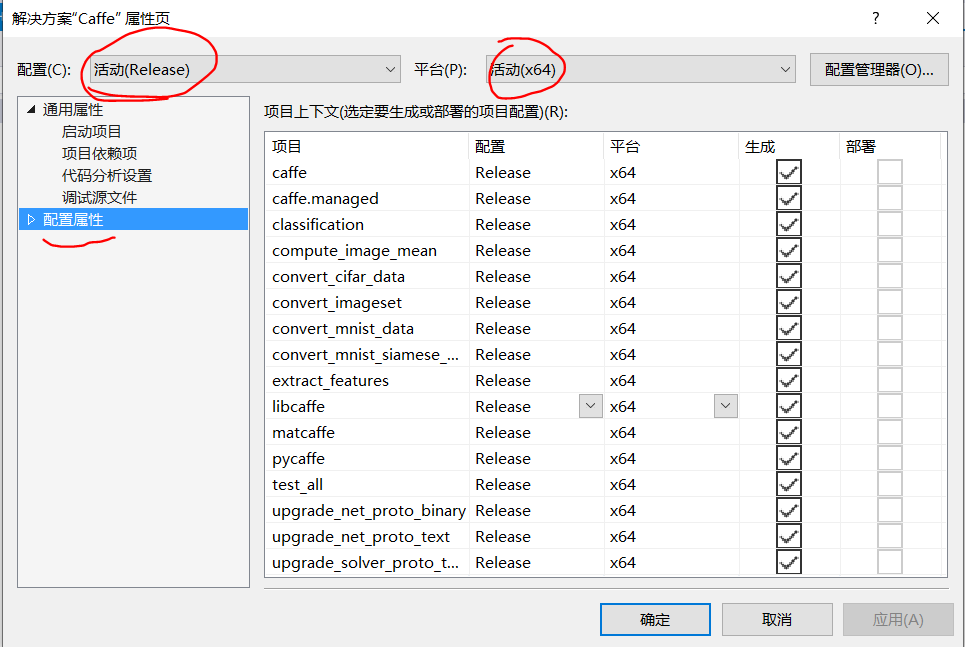Image resolution: width=965 pixels, height=647 pixels.
Task: Click the 确定 button
Action: [x=655, y=619]
